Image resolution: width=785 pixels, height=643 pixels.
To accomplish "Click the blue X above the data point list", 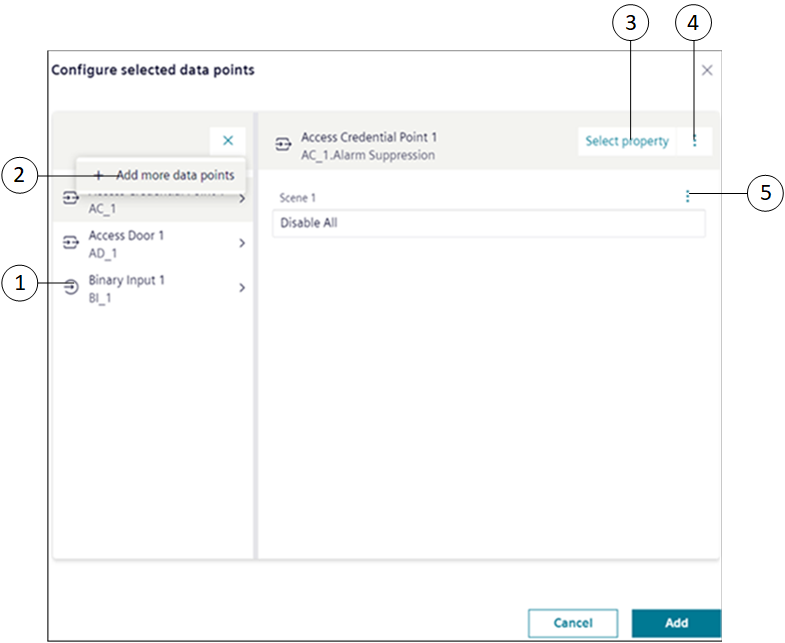I will pyautogui.click(x=227, y=141).
